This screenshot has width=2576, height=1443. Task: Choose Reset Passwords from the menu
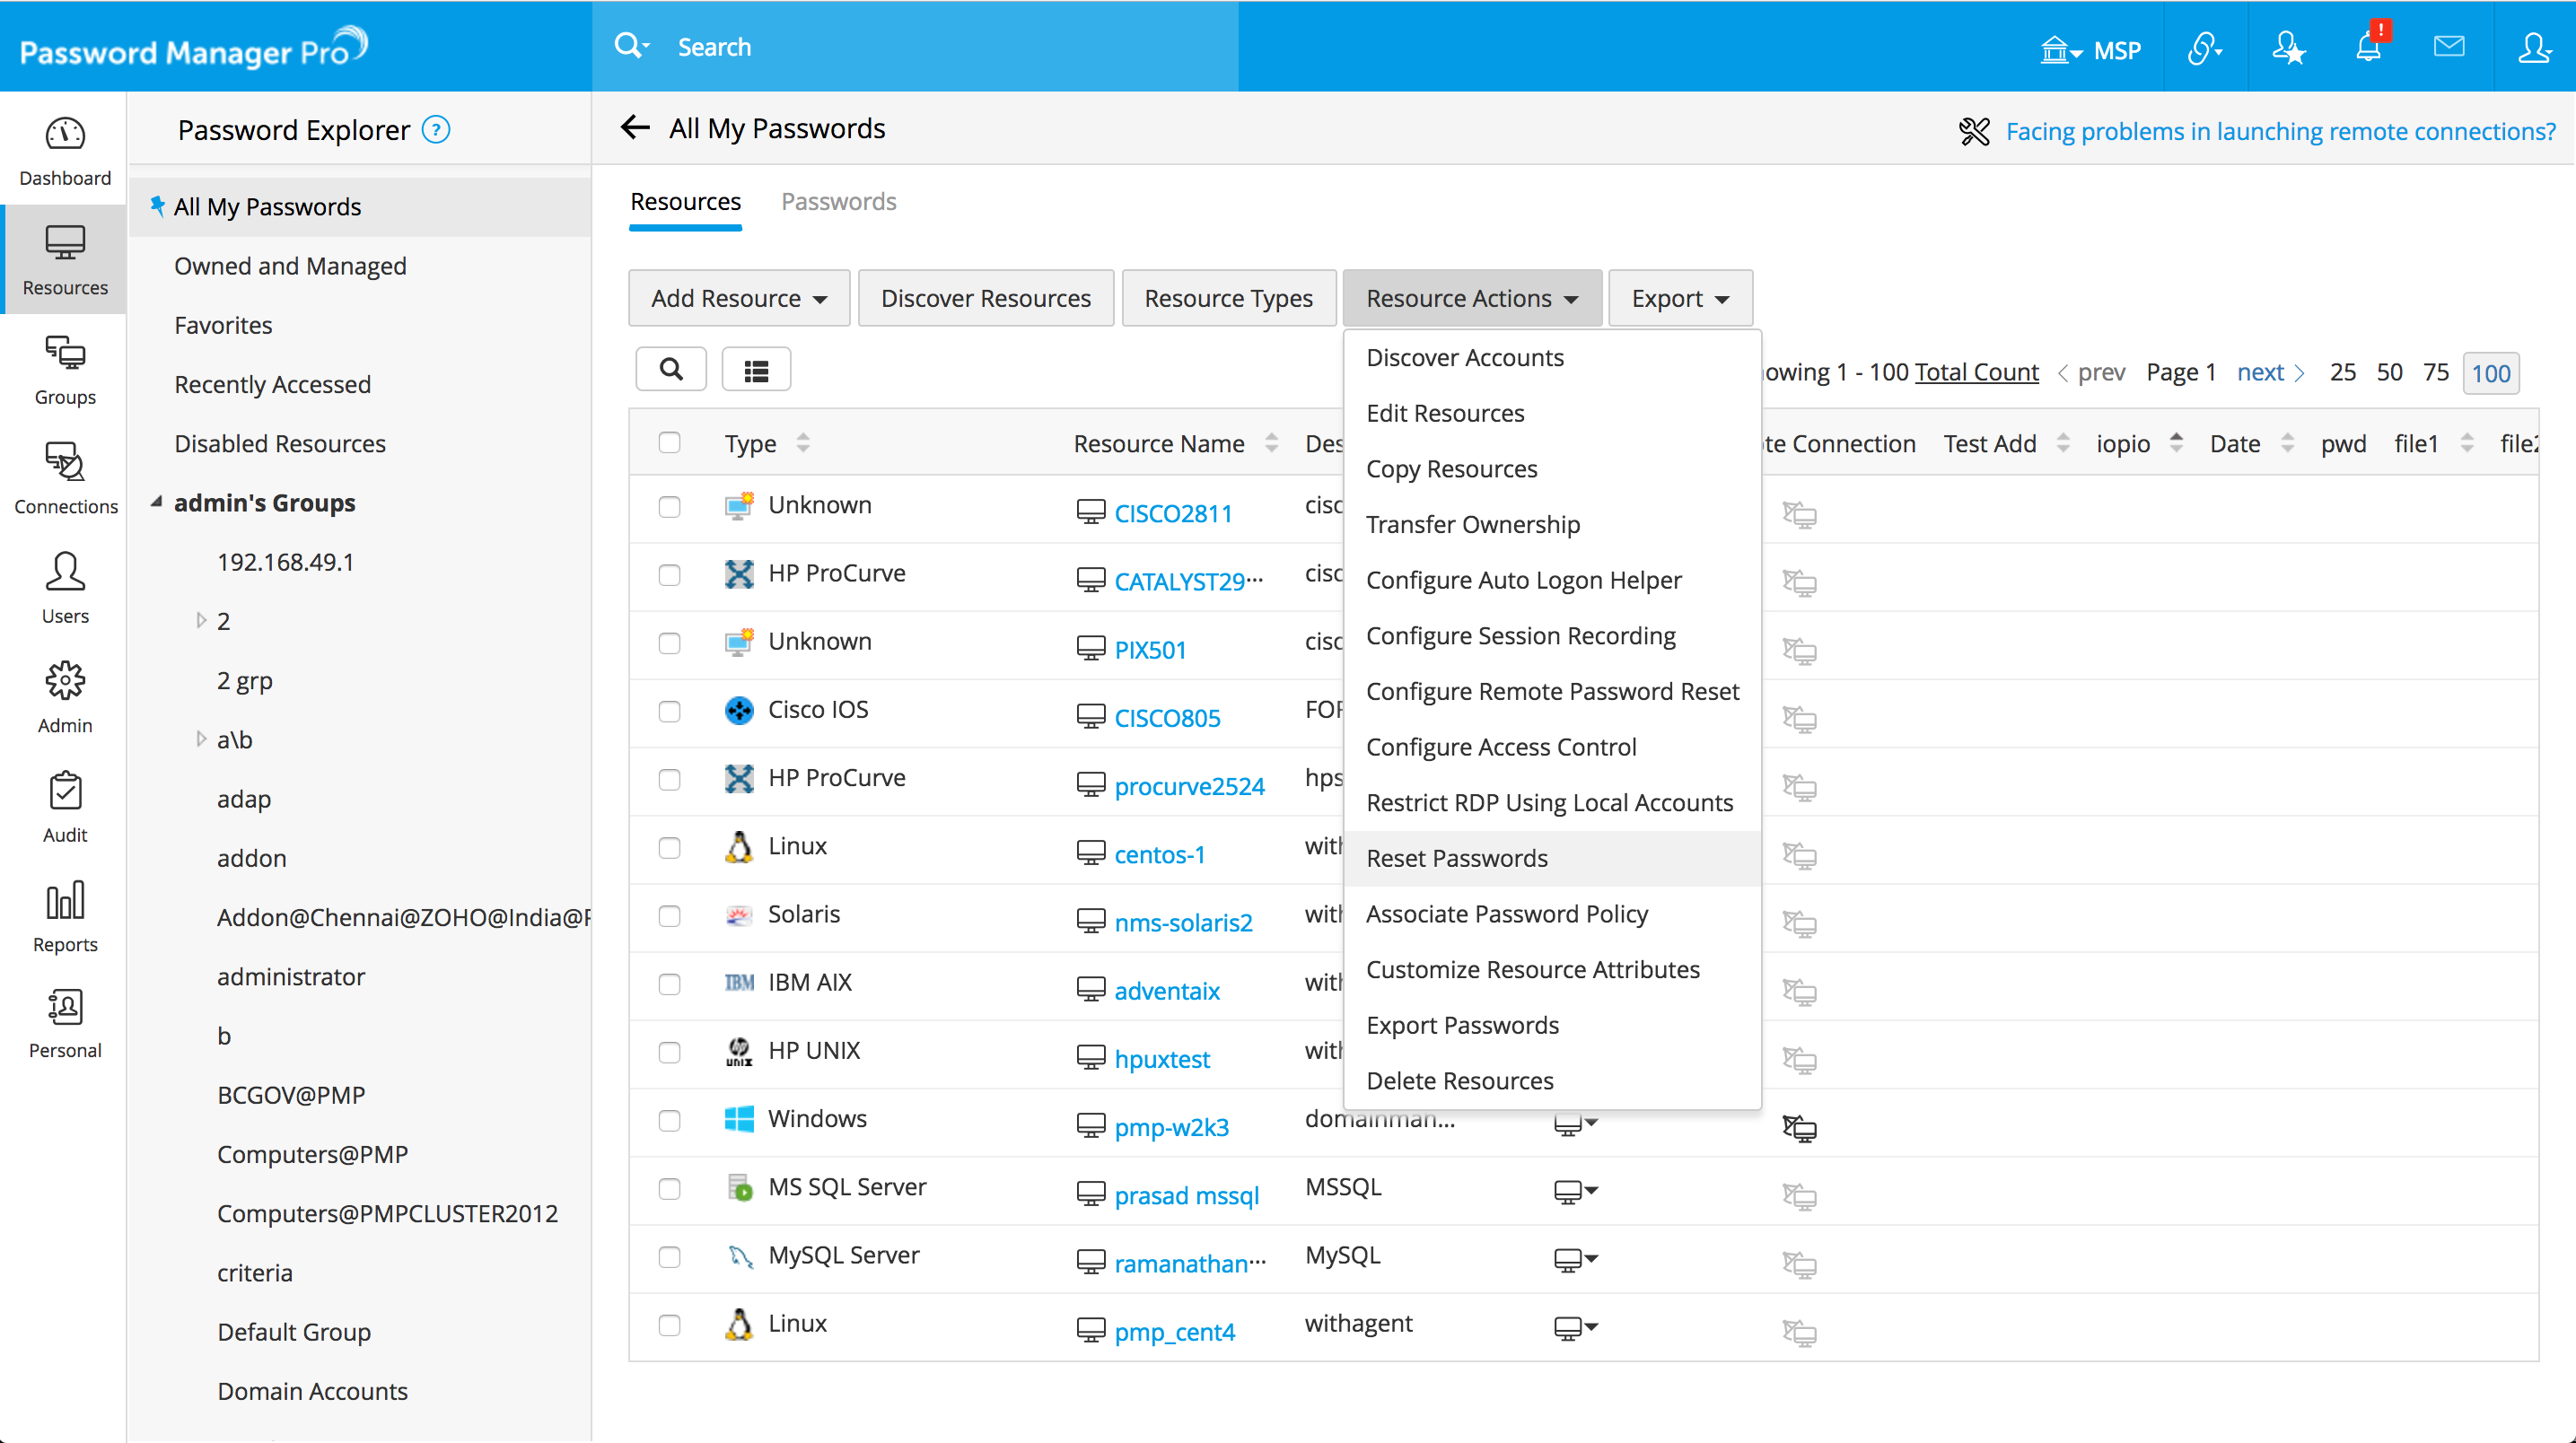[x=1456, y=858]
